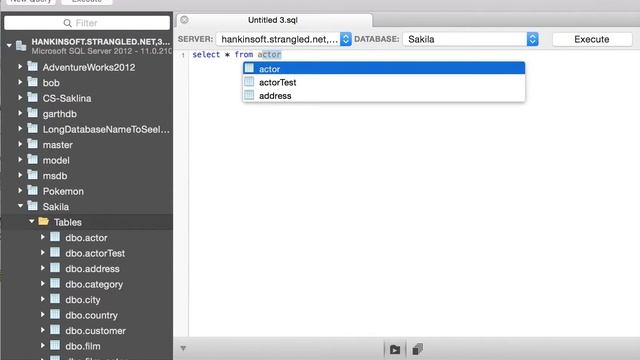640x360 pixels.
Task: Click the server icon for HANKINSOFT.STRANGLED.NET
Action: pyautogui.click(x=21, y=45)
